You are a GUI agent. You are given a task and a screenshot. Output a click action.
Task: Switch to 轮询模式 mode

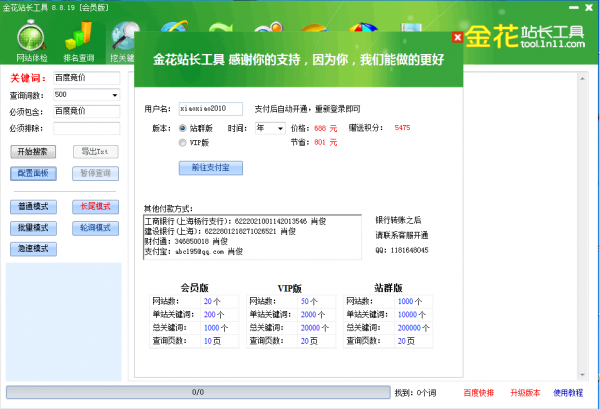click(96, 228)
